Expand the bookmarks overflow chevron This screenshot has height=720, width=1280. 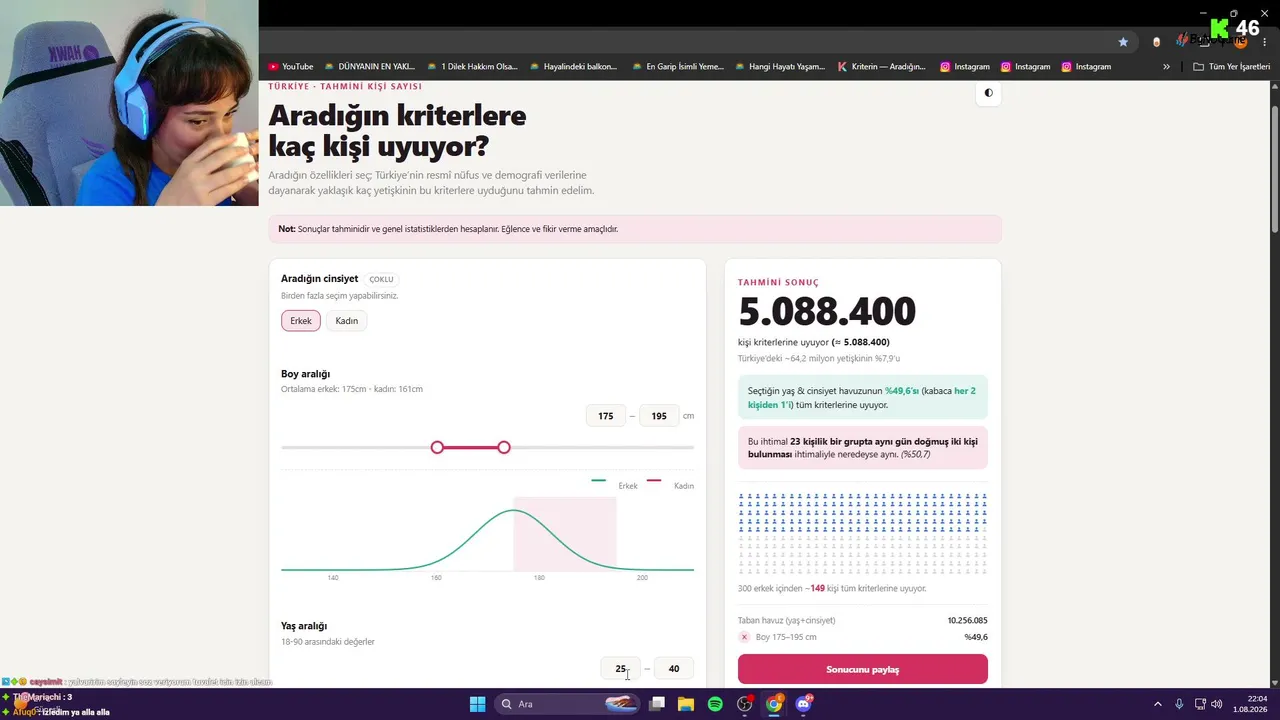click(x=1166, y=67)
